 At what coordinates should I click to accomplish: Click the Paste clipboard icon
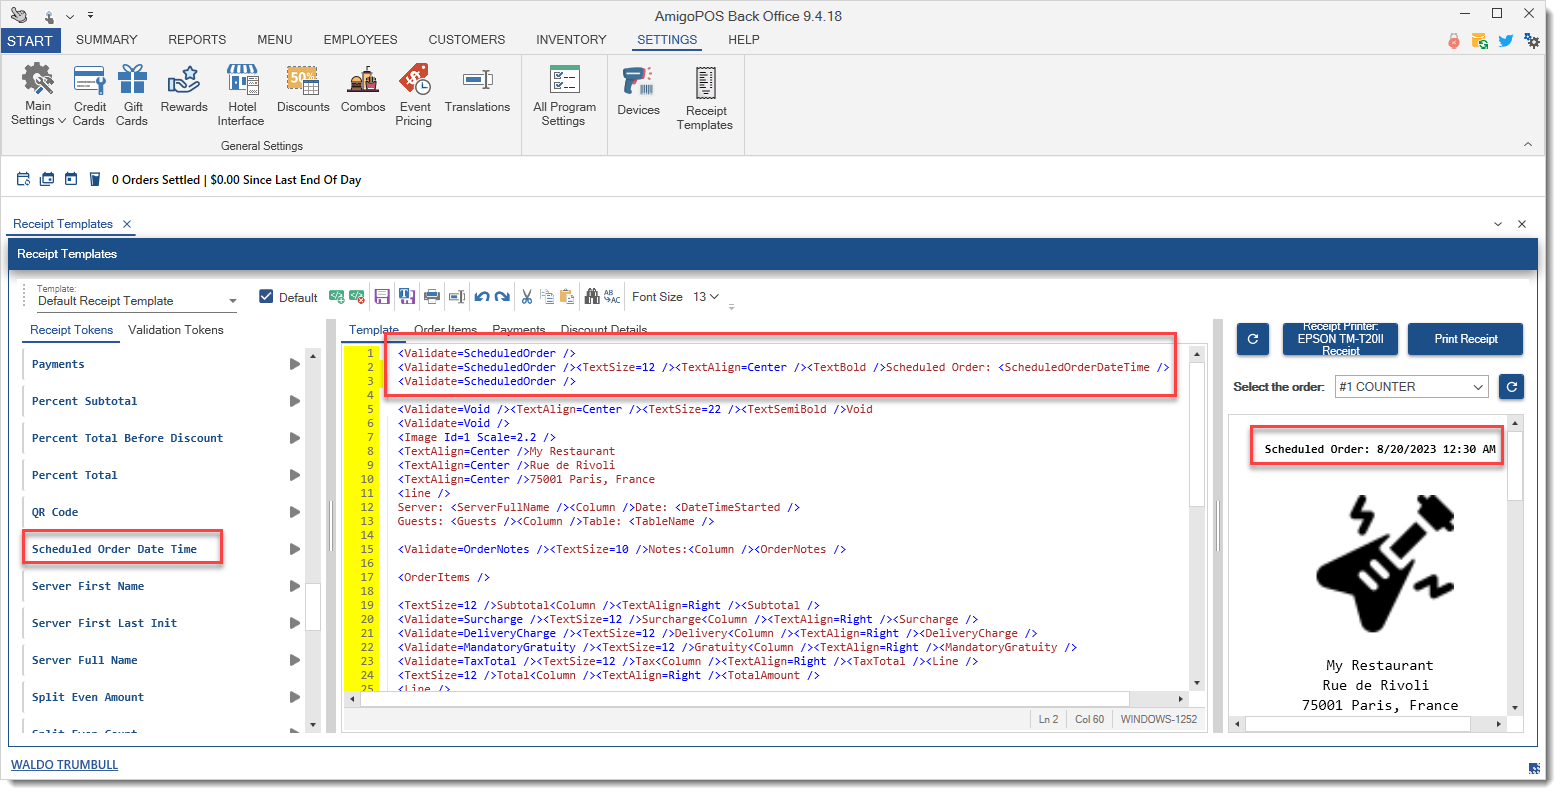click(567, 297)
